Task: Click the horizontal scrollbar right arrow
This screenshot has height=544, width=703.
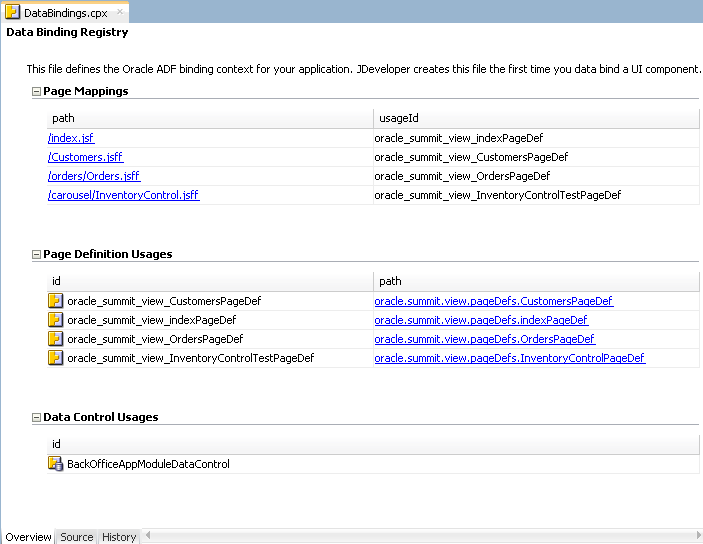Action: [699, 535]
